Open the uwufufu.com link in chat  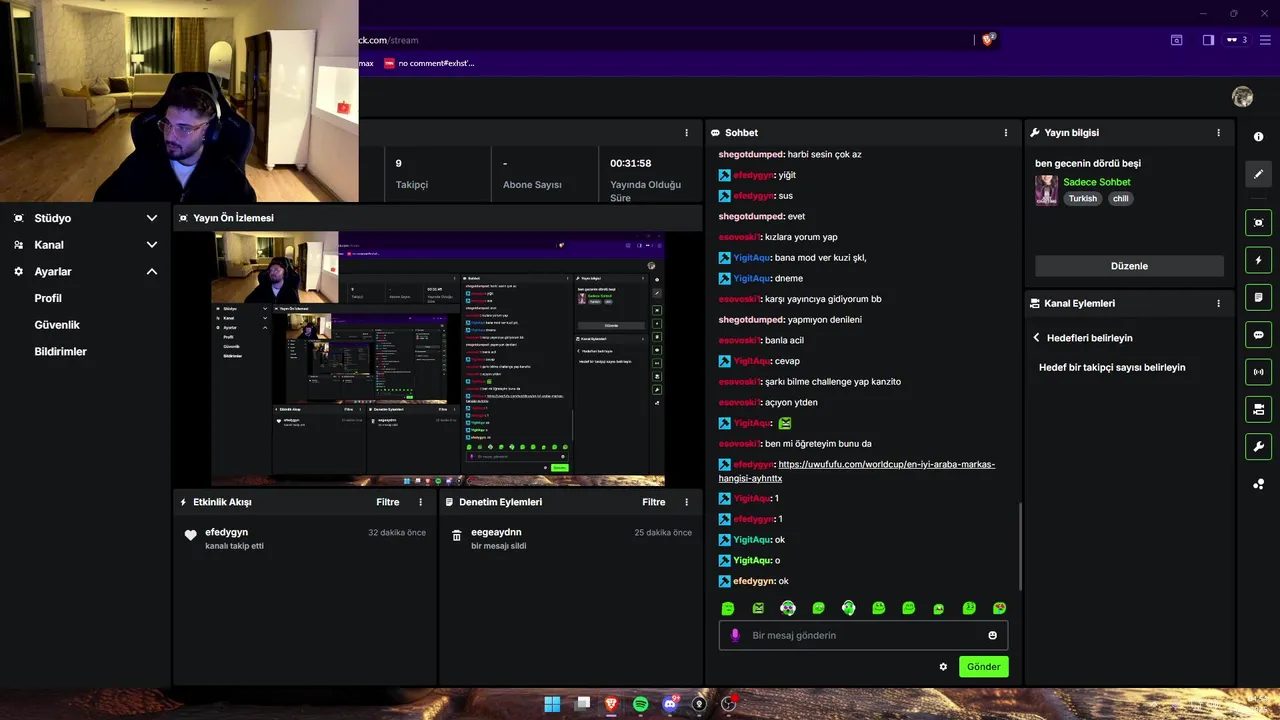[857, 471]
